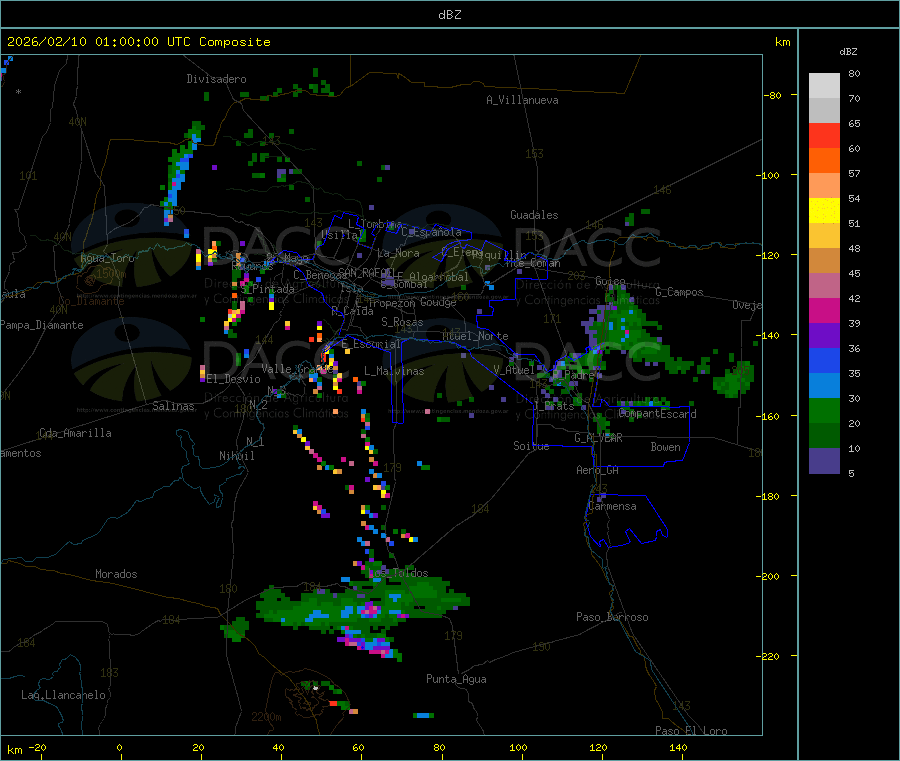
Task: Click the -200 km vertical axis tick
Action: coord(767,576)
